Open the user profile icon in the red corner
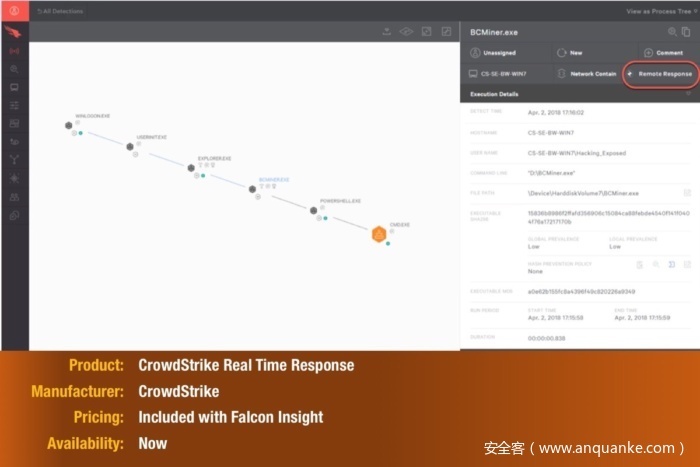 click(14, 11)
